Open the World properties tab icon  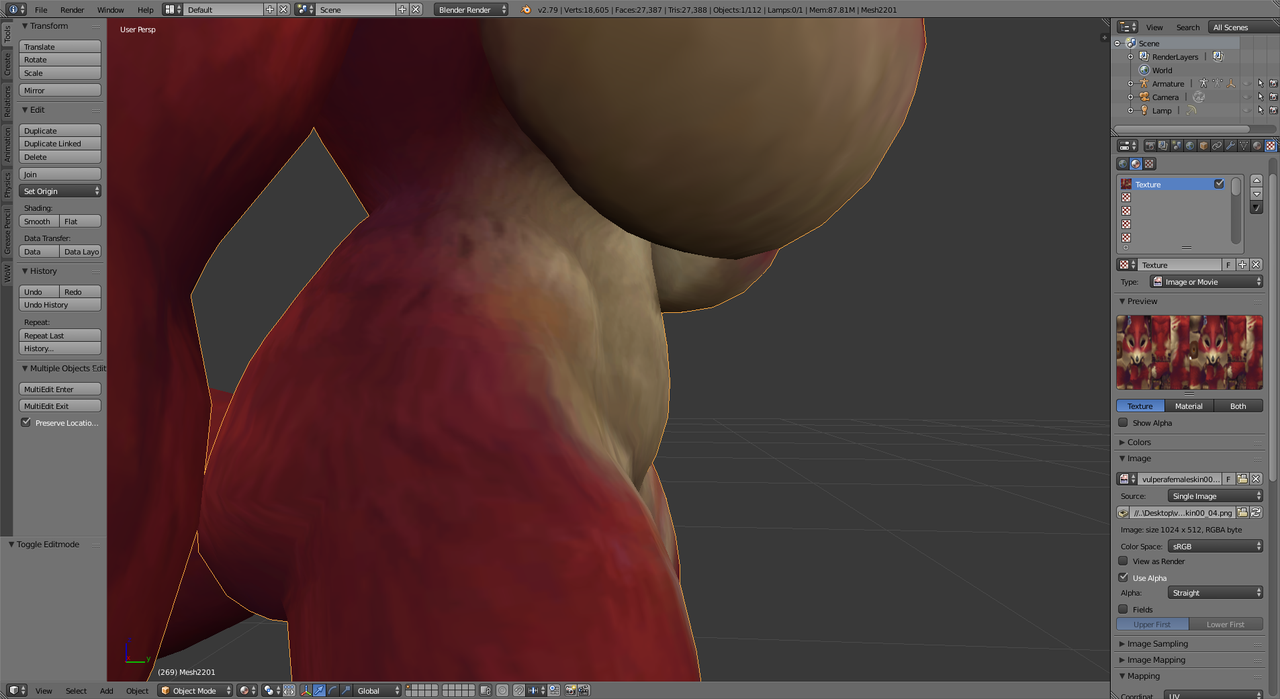[x=1190, y=145]
